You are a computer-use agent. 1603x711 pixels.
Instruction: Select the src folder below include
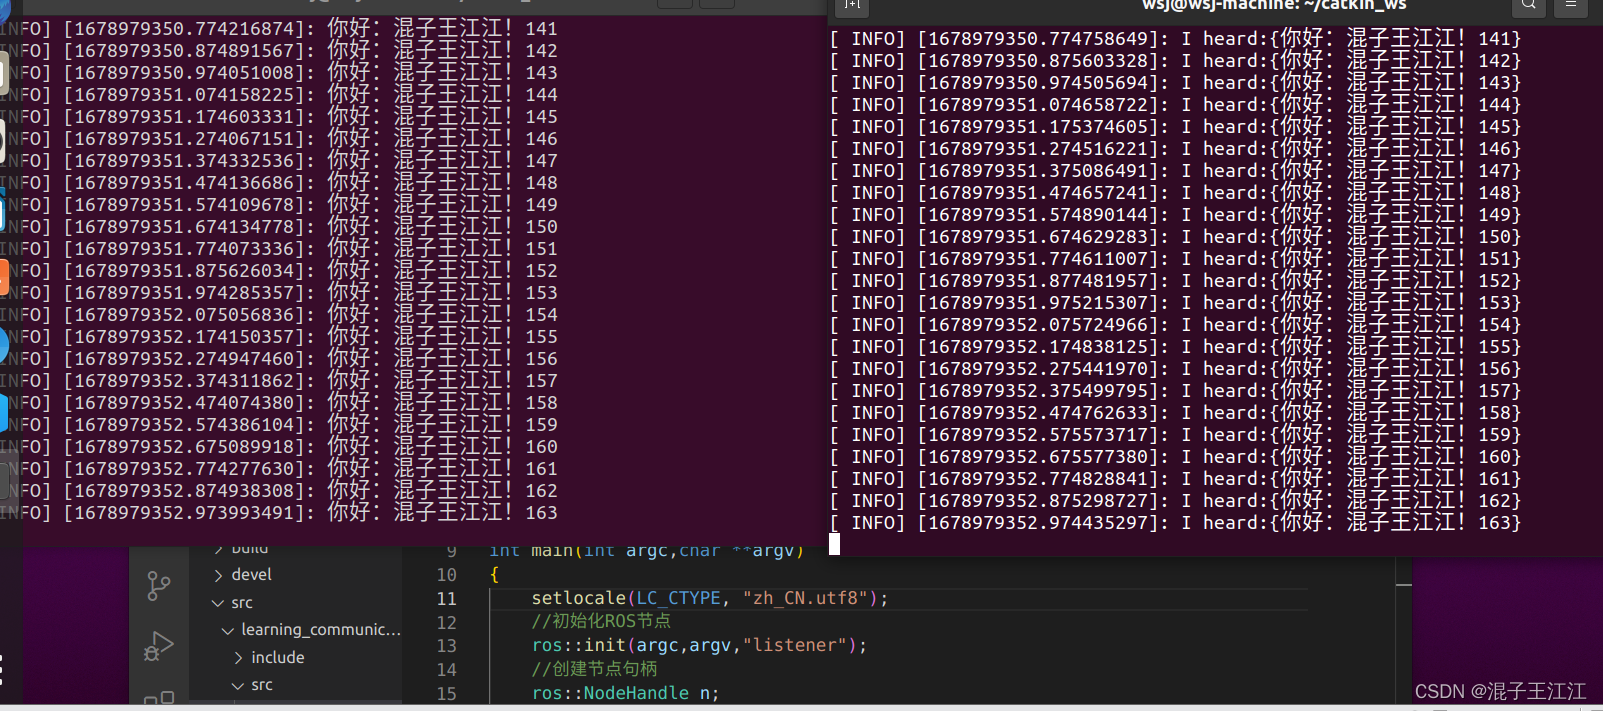[262, 685]
